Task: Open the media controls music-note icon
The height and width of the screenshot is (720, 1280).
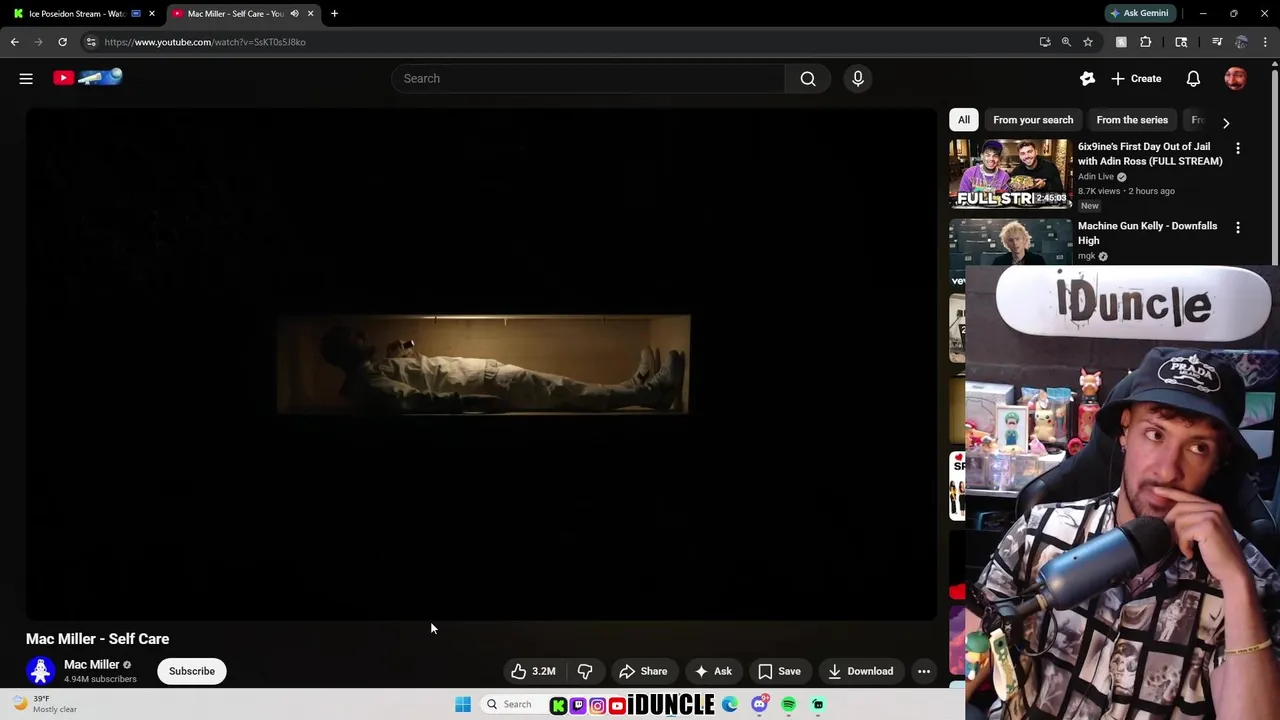Action: [x=1217, y=42]
